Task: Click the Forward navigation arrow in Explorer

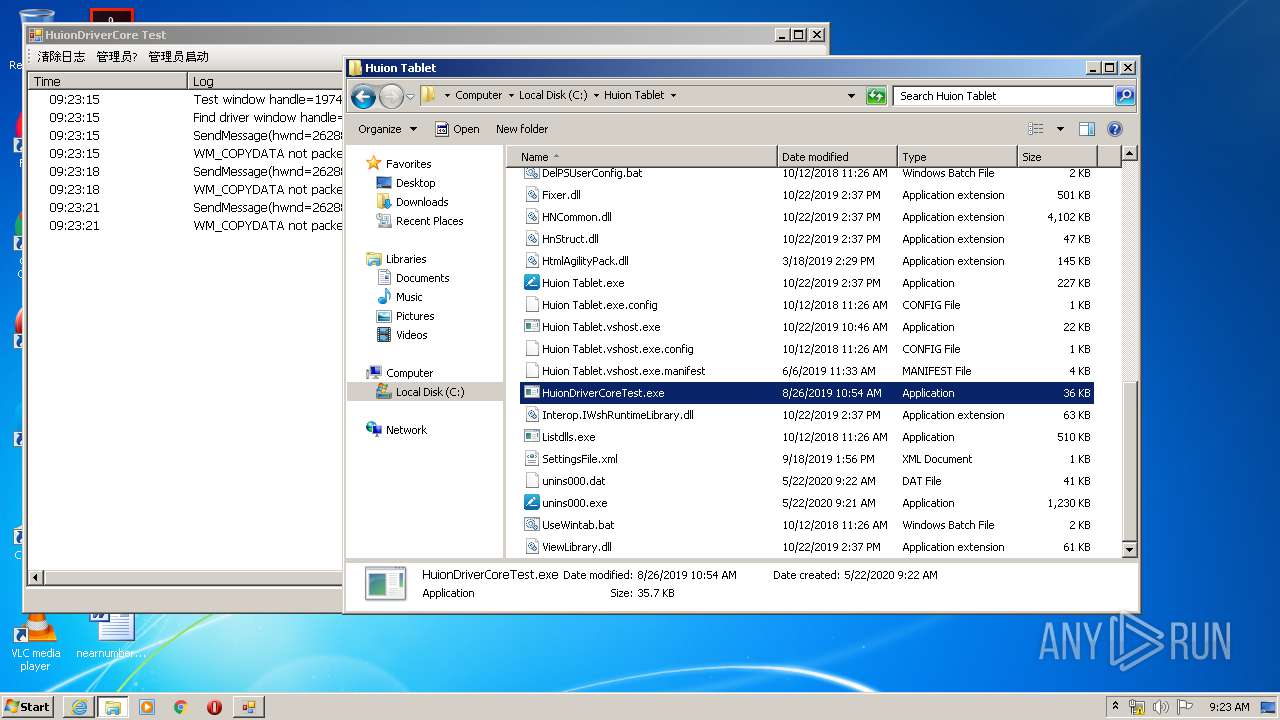Action: (391, 96)
